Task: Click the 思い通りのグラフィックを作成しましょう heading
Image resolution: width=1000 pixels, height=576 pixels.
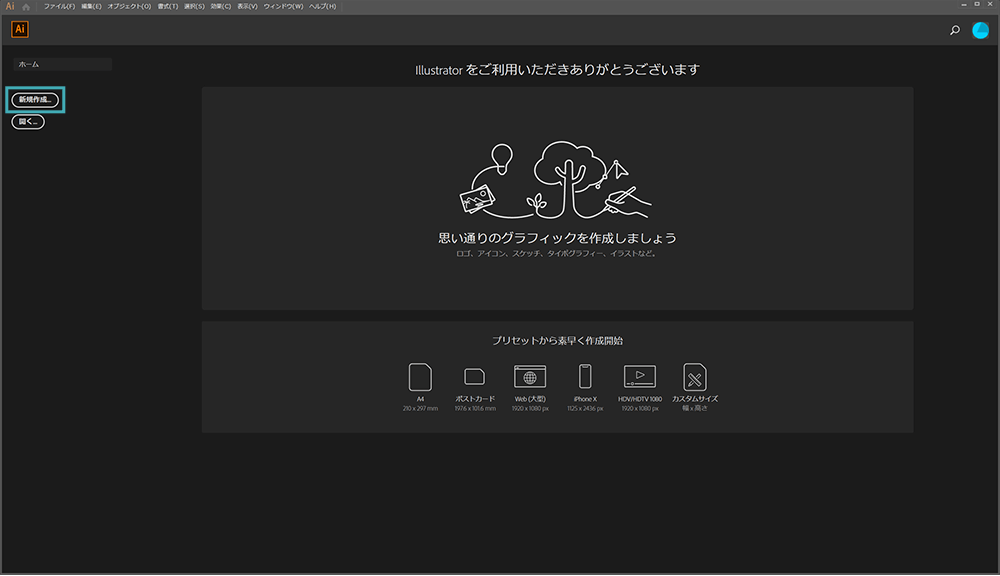Action: pos(557,238)
